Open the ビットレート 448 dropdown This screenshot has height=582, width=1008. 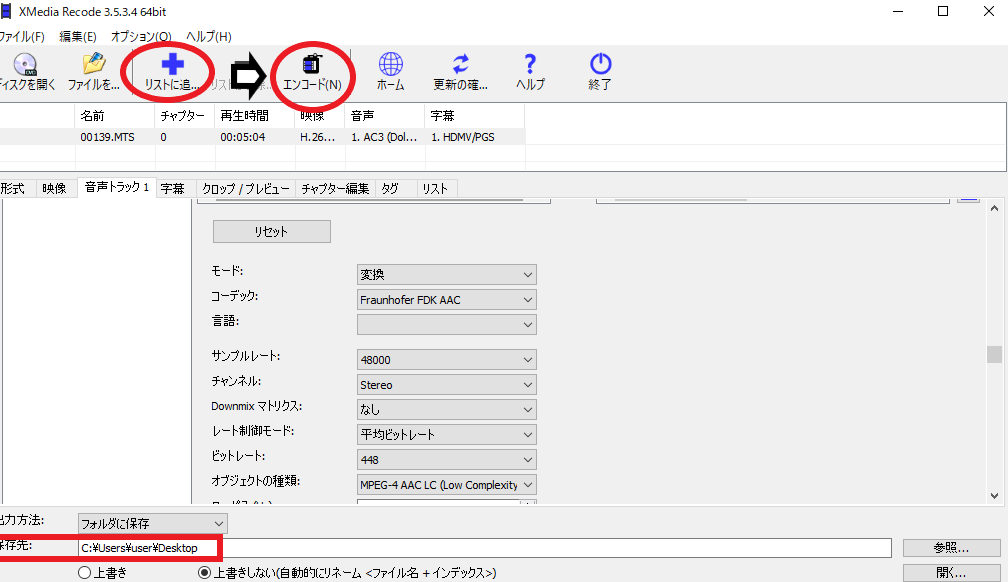click(446, 460)
